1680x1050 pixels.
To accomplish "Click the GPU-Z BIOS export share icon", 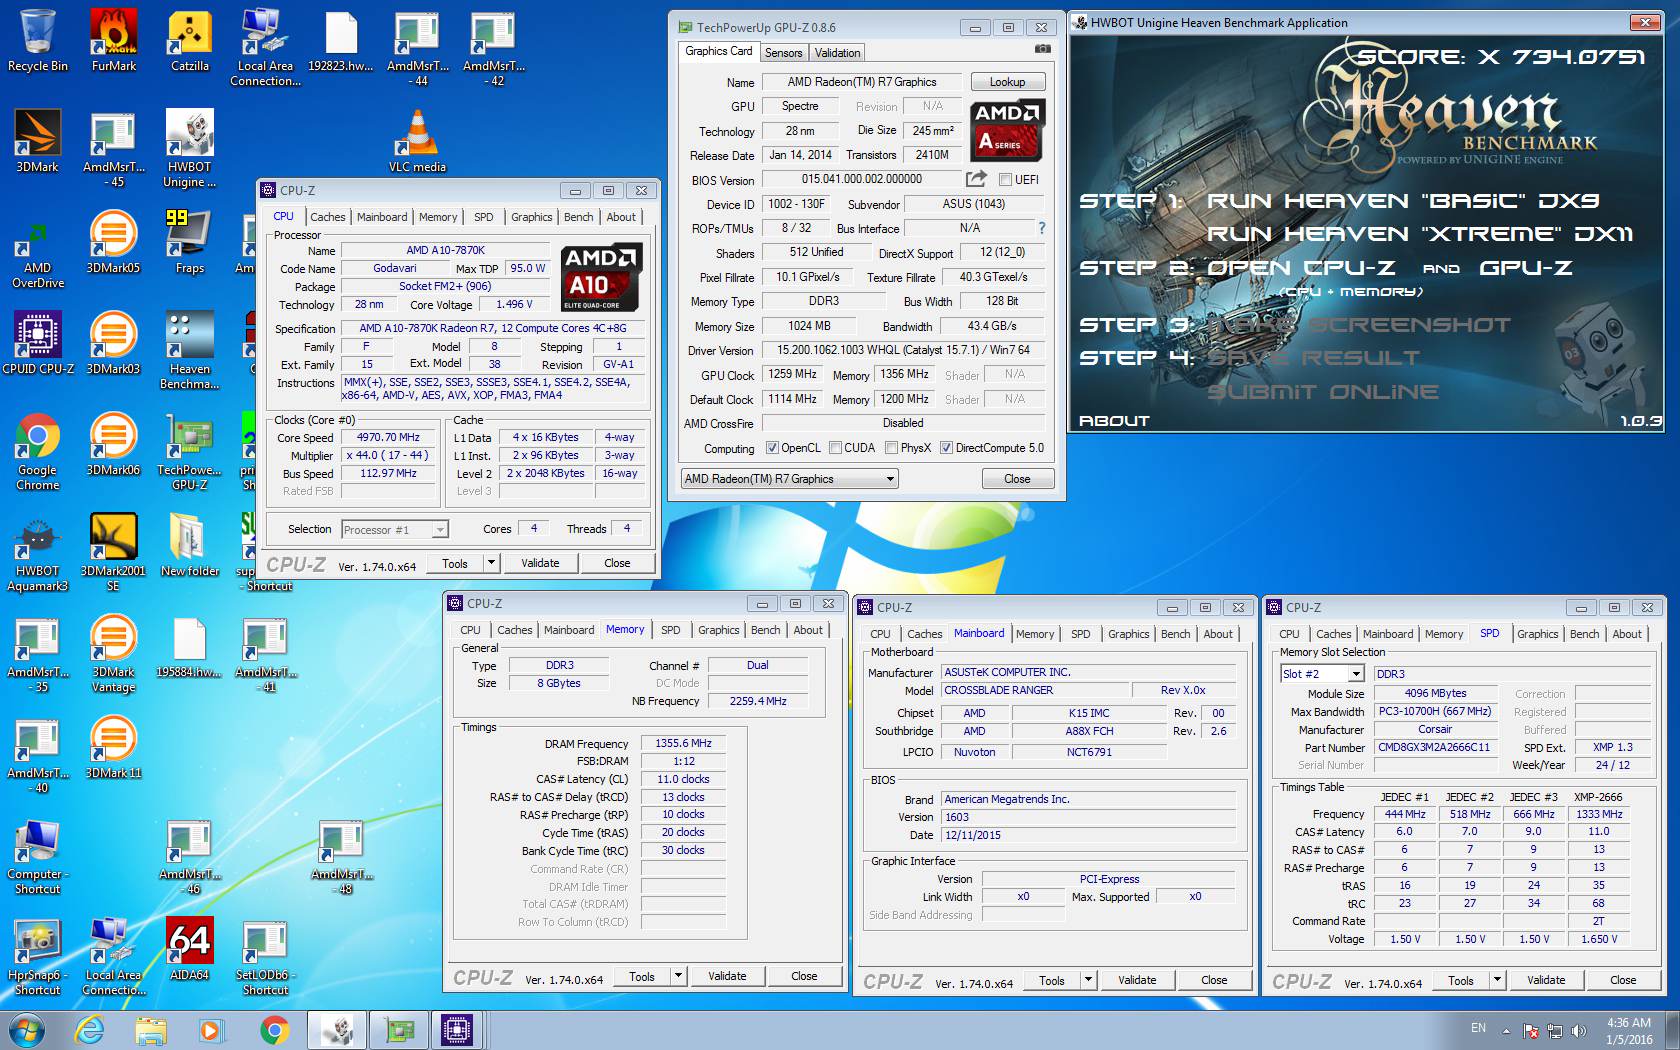I will tap(976, 179).
